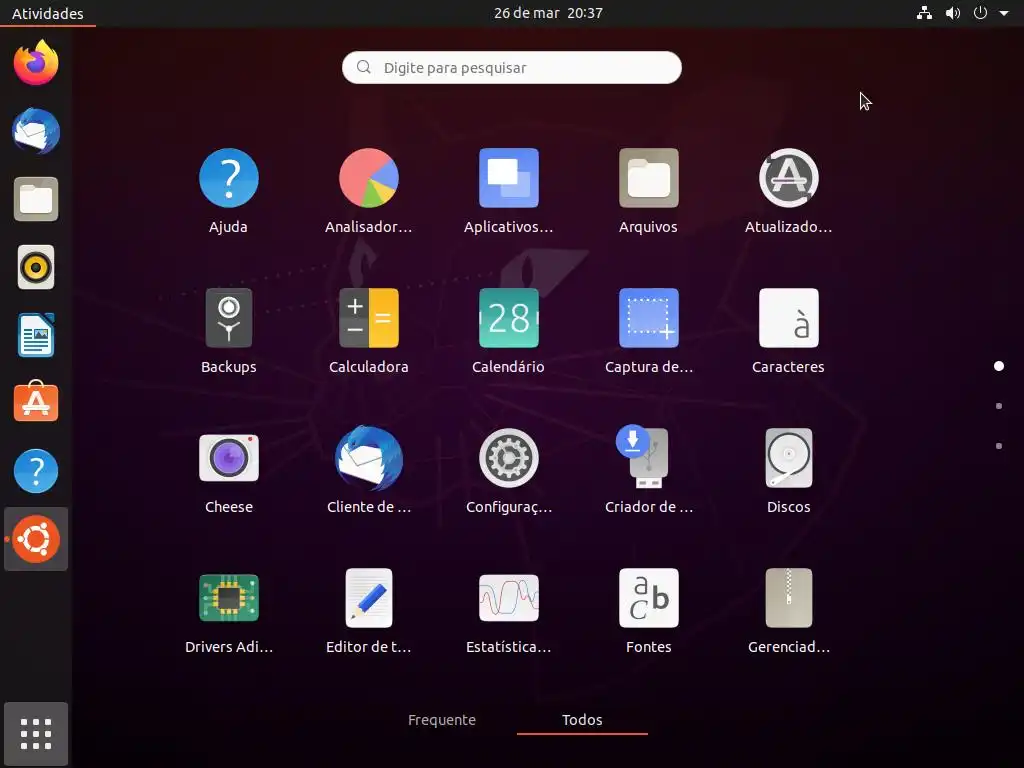Open Firefox from the dock
Viewport: 1024px width, 768px height.
pos(36,63)
